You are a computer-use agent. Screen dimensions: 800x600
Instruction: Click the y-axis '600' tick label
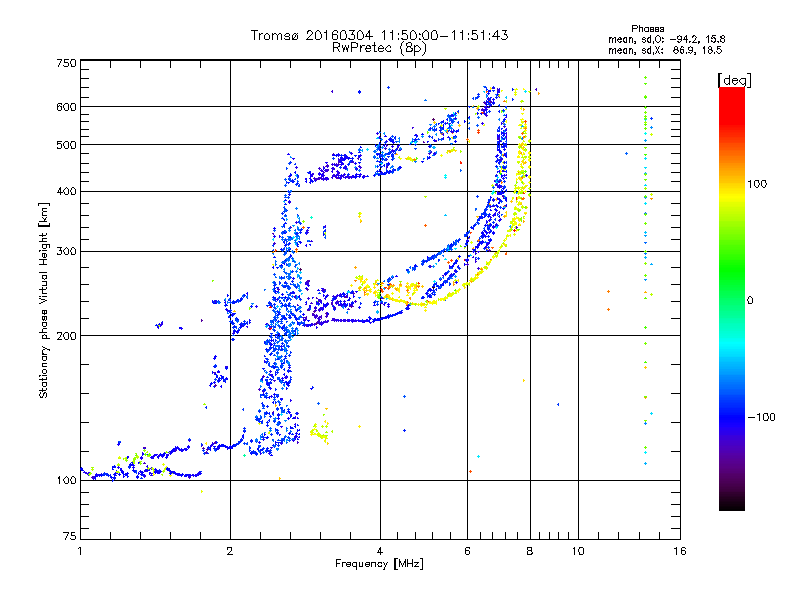click(66, 107)
